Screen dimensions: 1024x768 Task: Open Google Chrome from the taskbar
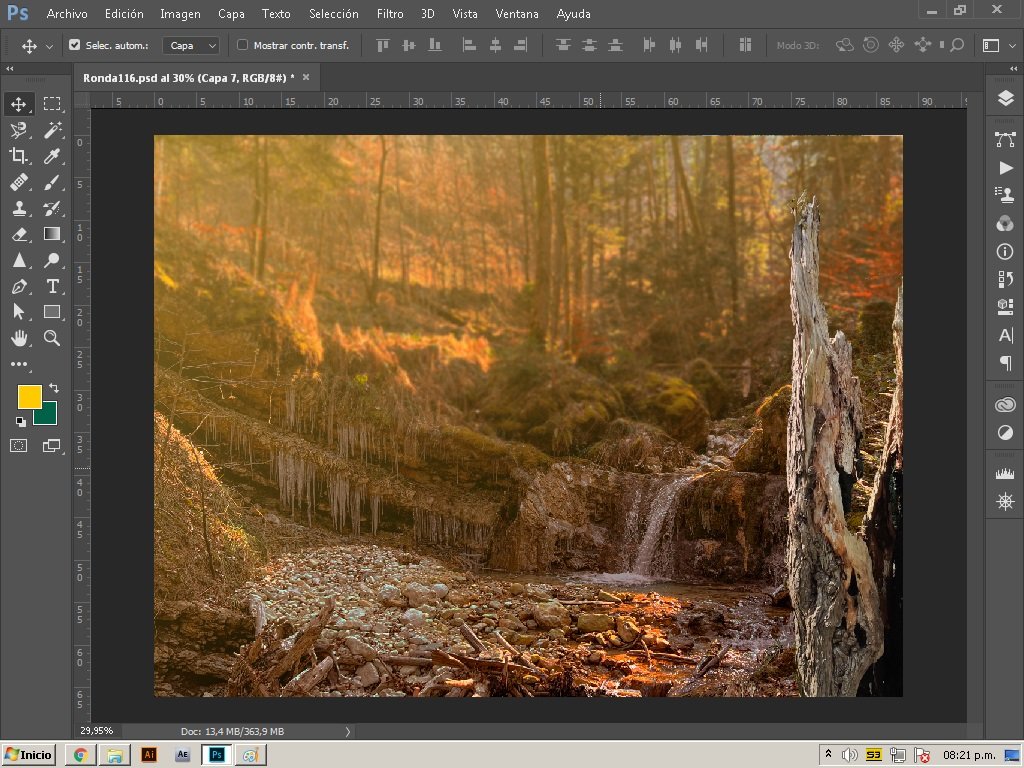[x=81, y=755]
